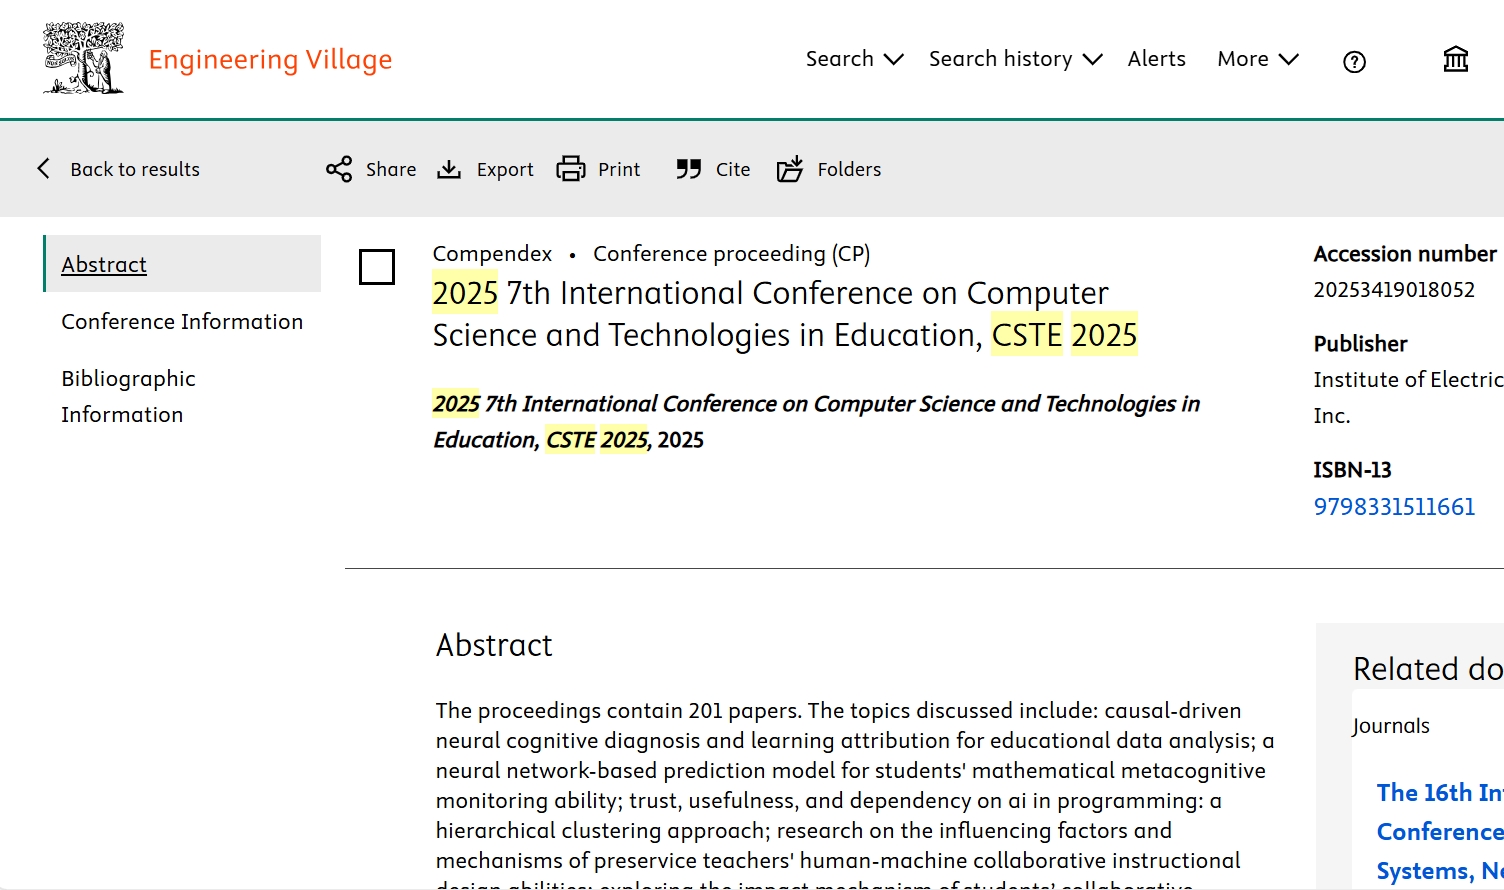Image resolution: width=1504 pixels, height=890 pixels.
Task: Click the Folders label
Action: (x=849, y=170)
